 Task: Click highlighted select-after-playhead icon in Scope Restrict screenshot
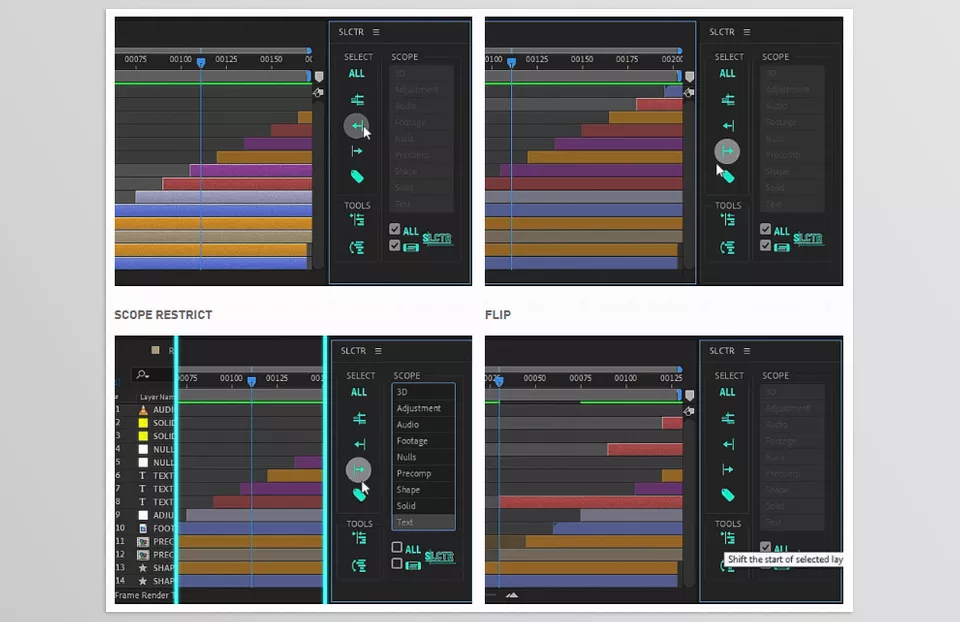coord(359,470)
